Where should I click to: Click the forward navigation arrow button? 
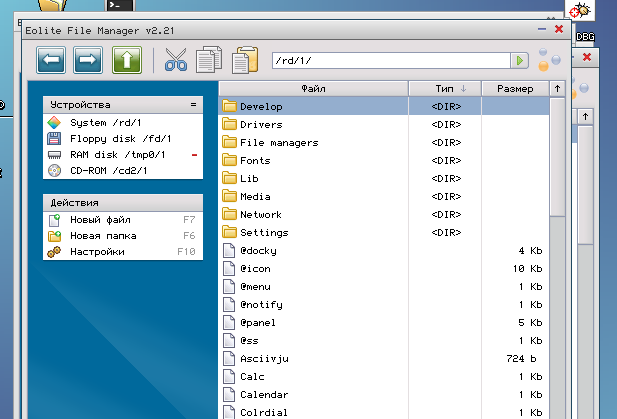[x=89, y=61]
